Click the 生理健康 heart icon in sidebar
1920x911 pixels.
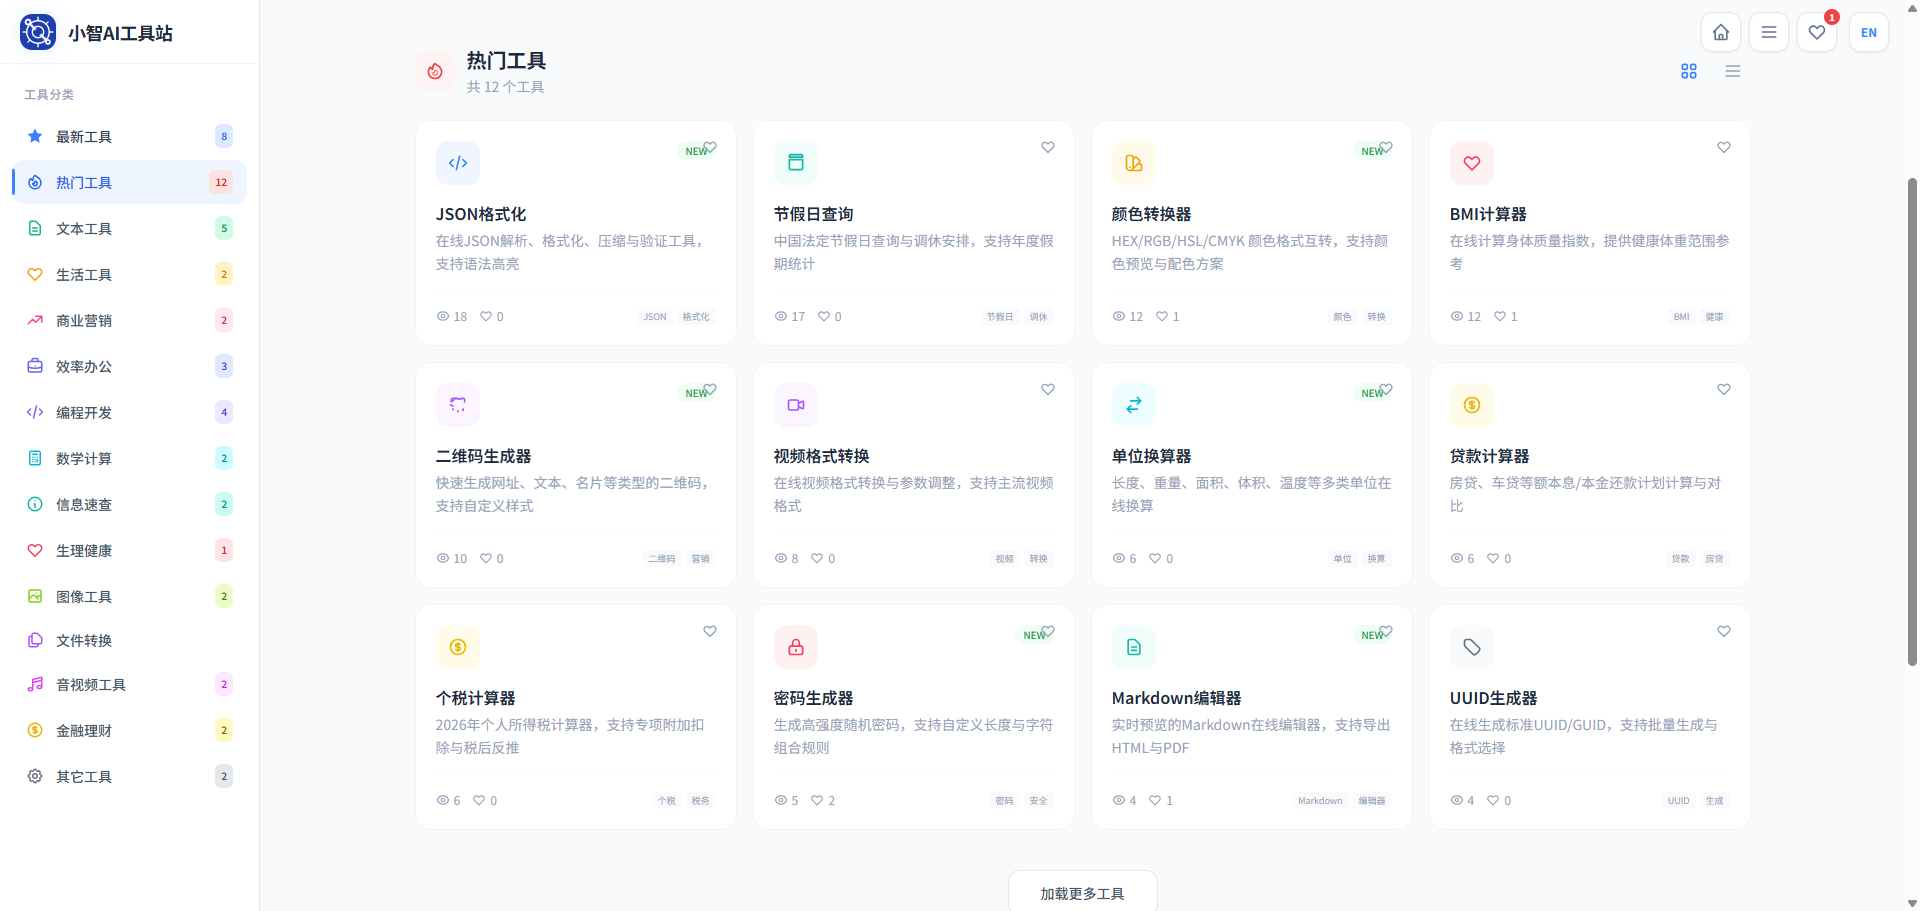click(x=35, y=550)
